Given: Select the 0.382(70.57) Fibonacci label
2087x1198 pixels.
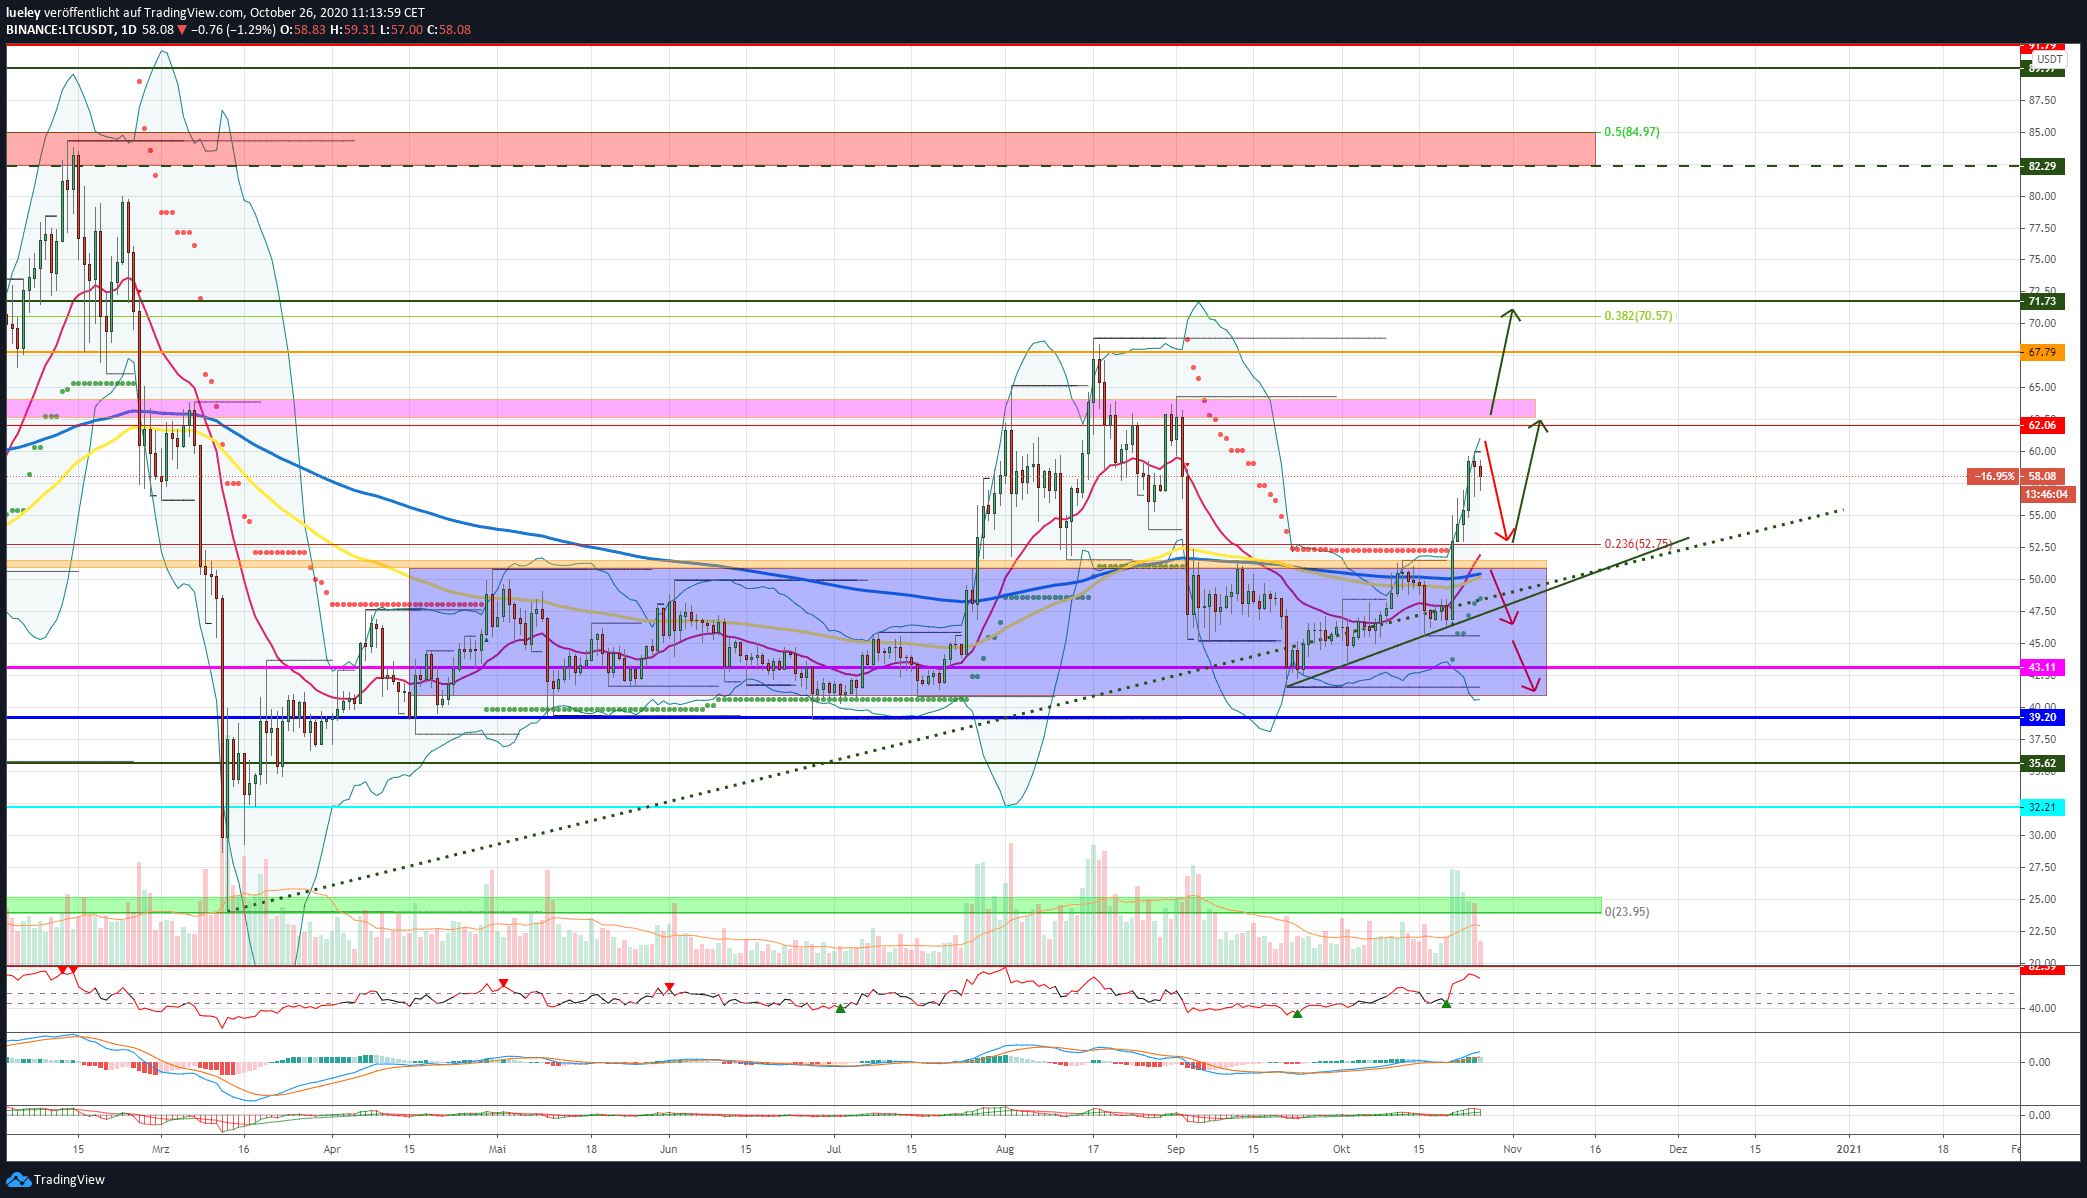Looking at the screenshot, I should pos(1638,316).
